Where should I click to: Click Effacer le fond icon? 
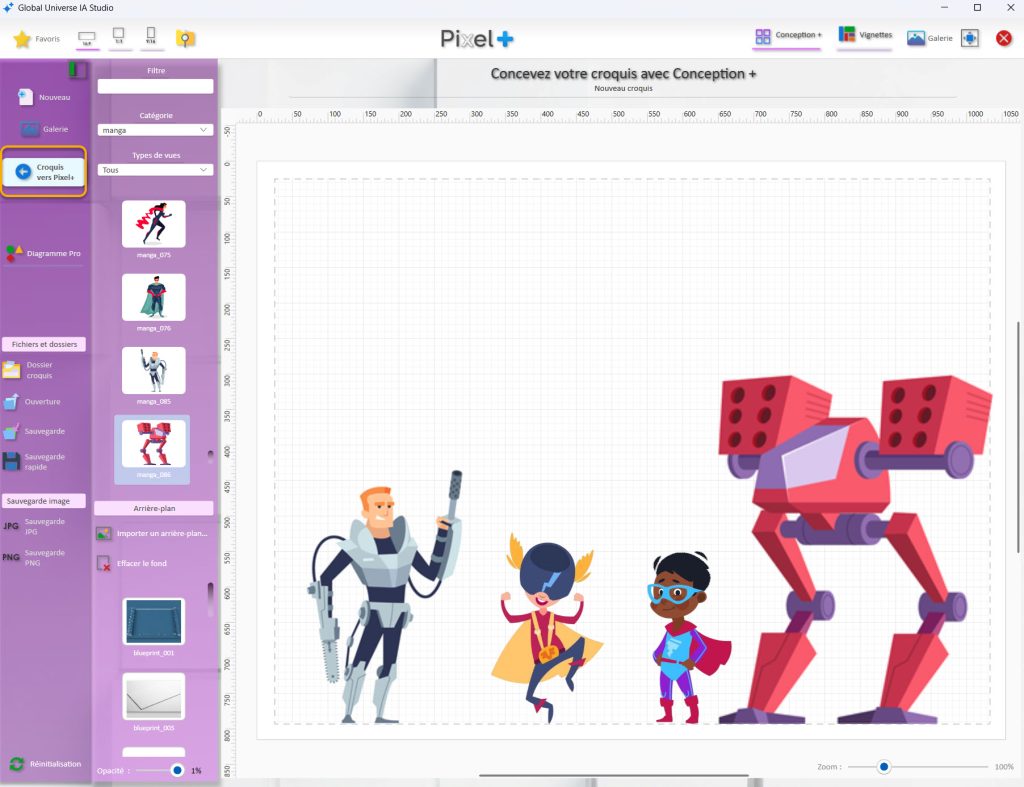(x=104, y=564)
